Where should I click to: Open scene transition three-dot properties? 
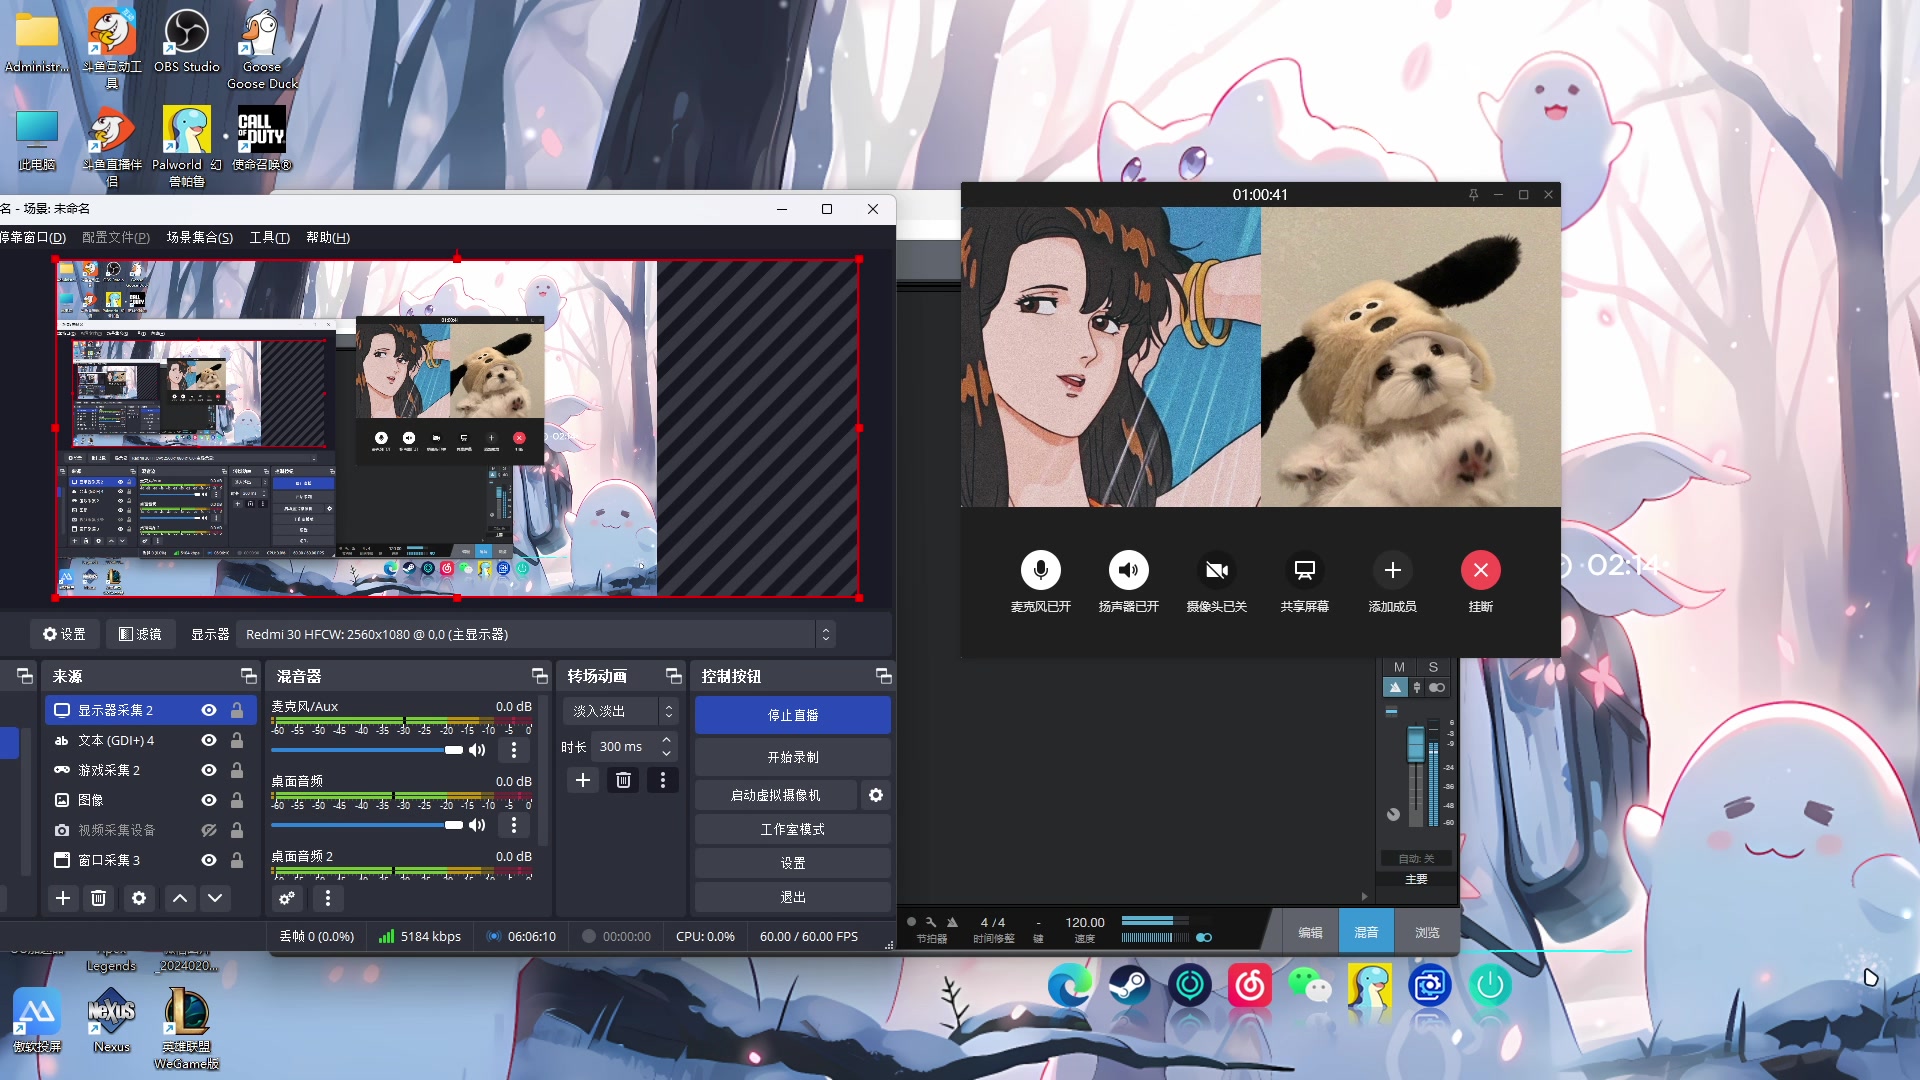click(x=663, y=780)
